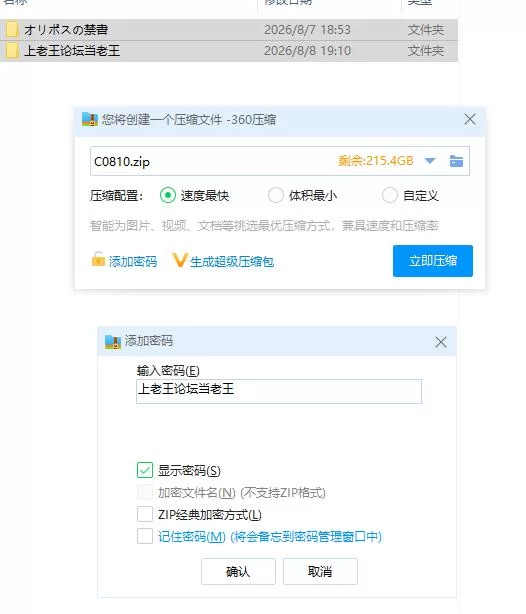Viewport: 526px width, 614px height.
Task: Click the 添加密码 link
Action: (x=133, y=261)
